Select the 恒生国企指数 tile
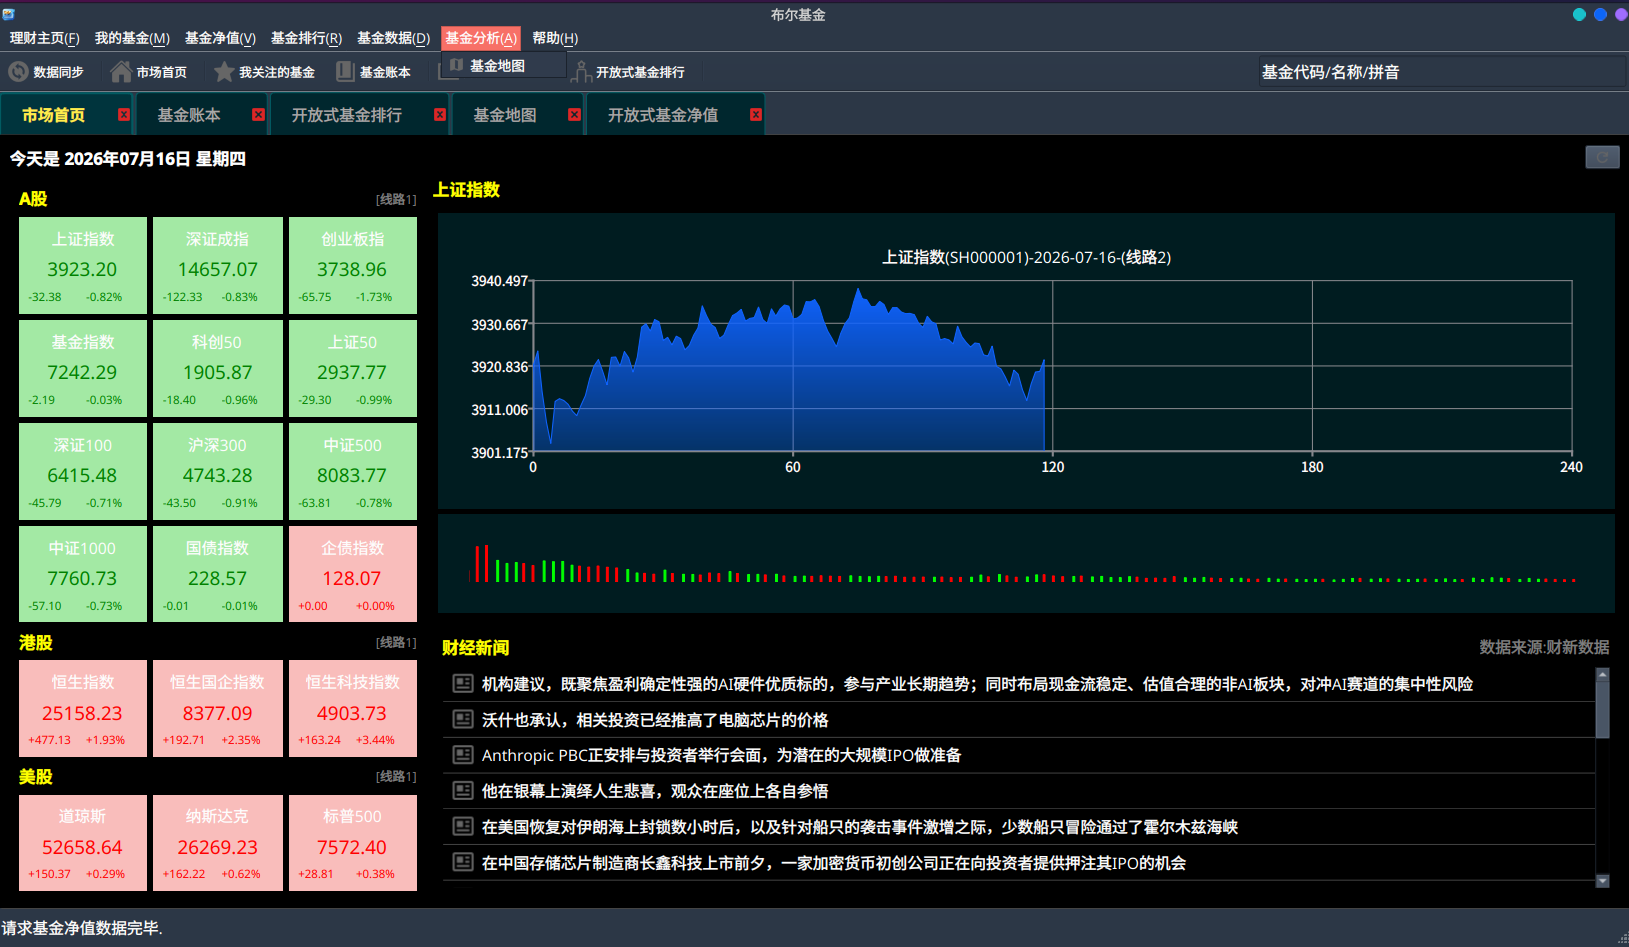 coord(218,709)
